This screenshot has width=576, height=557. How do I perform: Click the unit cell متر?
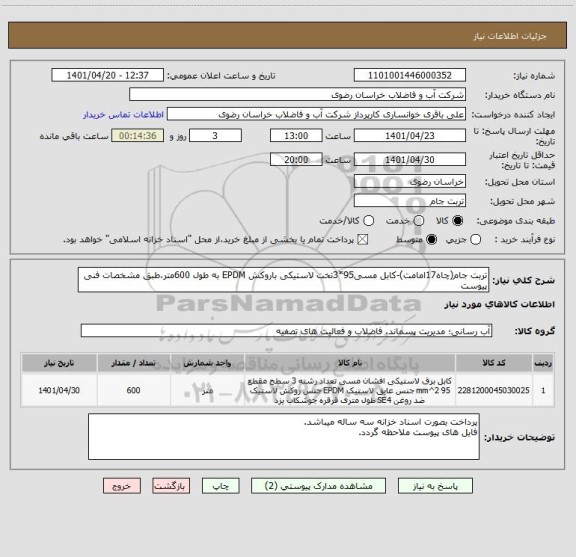(x=207, y=390)
